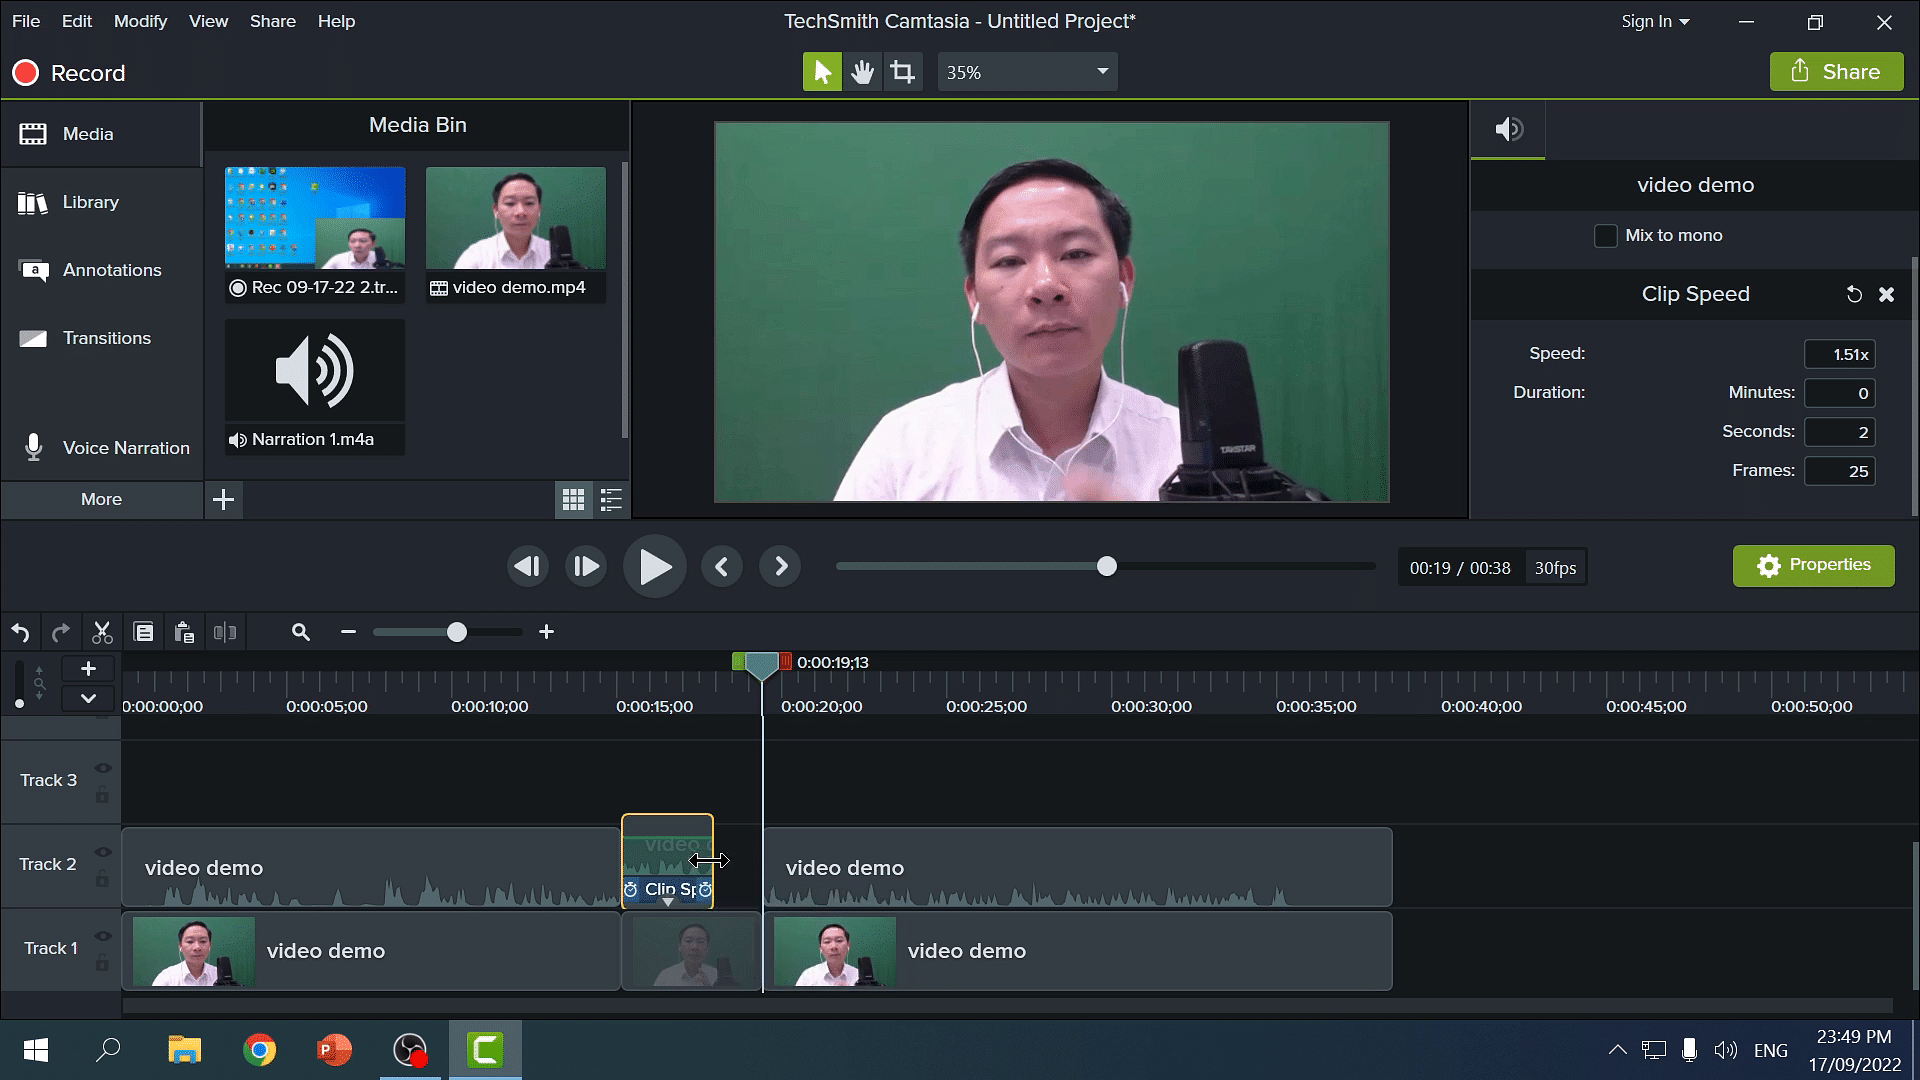Open the Transitions tab
Screen dimensions: 1920x1080
pyautogui.click(x=101, y=338)
